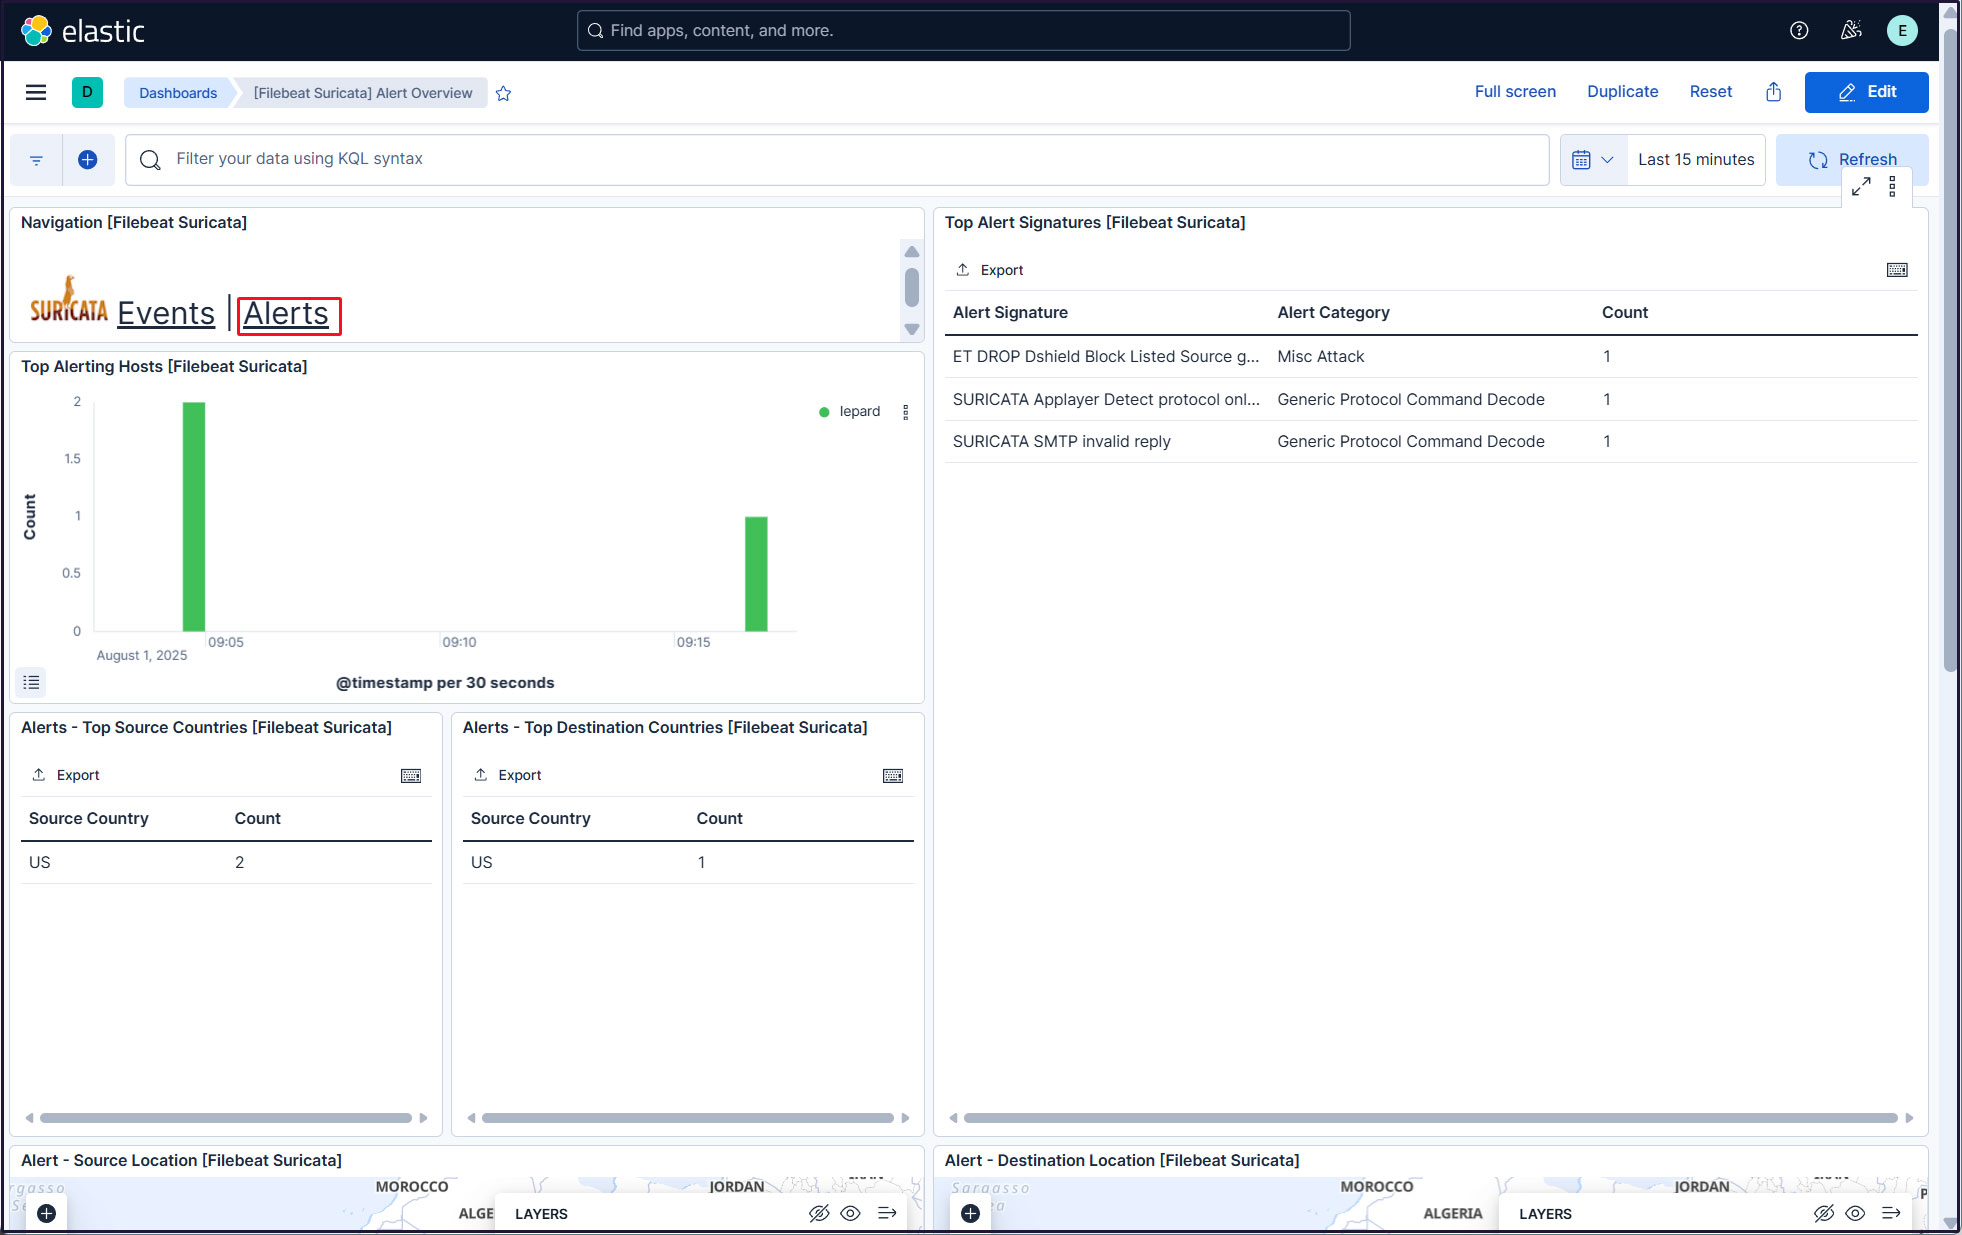
Task: Hide all layers on Destination Location map
Action: coord(1824,1213)
